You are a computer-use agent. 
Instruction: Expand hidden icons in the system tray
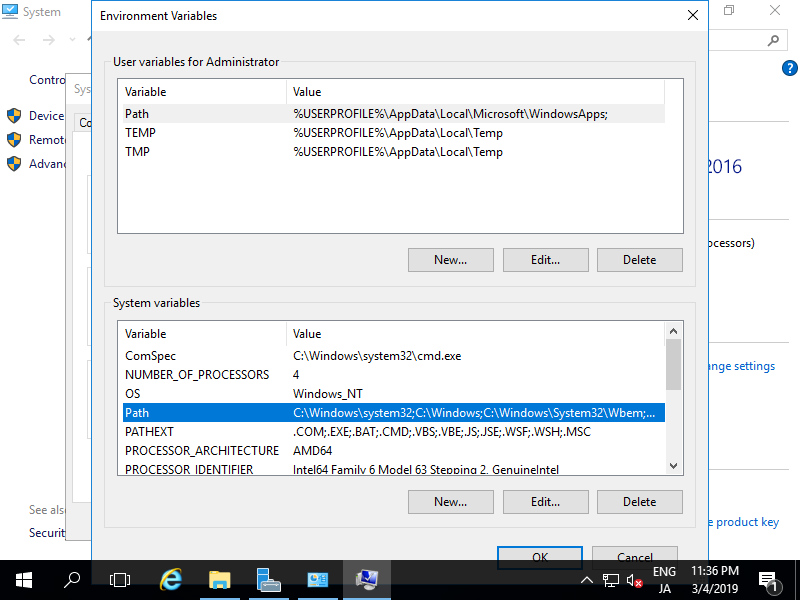click(587, 579)
